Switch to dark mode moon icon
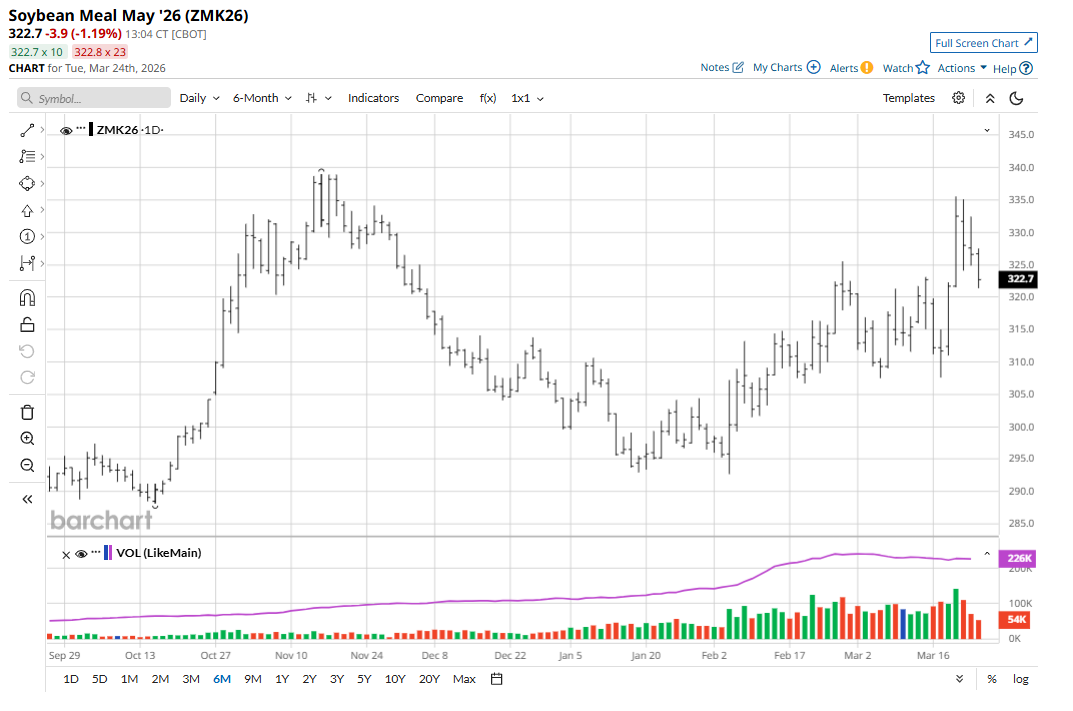Image resolution: width=1073 pixels, height=711 pixels. 1016,99
